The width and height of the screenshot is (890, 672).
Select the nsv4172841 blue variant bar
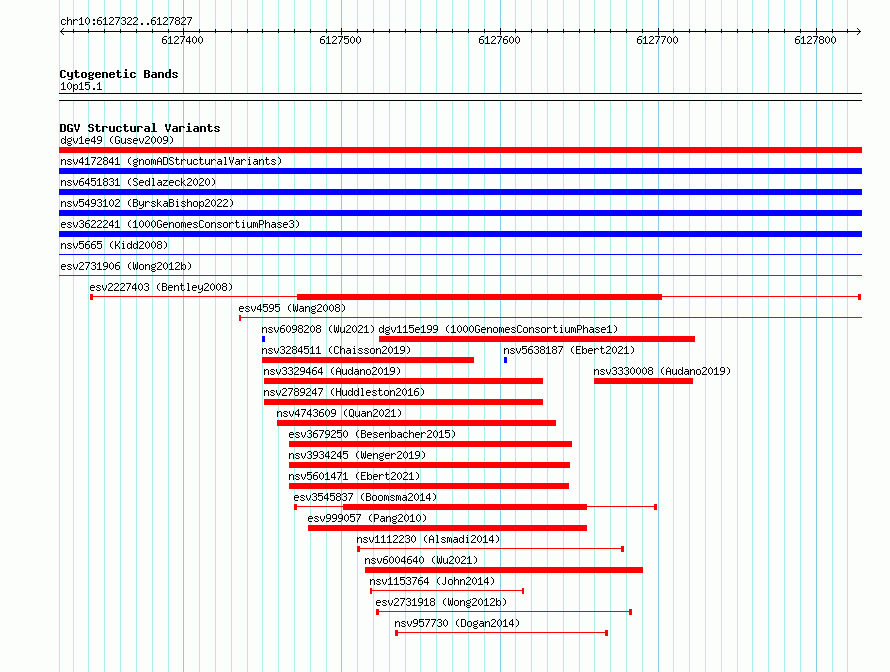pyautogui.click(x=460, y=171)
